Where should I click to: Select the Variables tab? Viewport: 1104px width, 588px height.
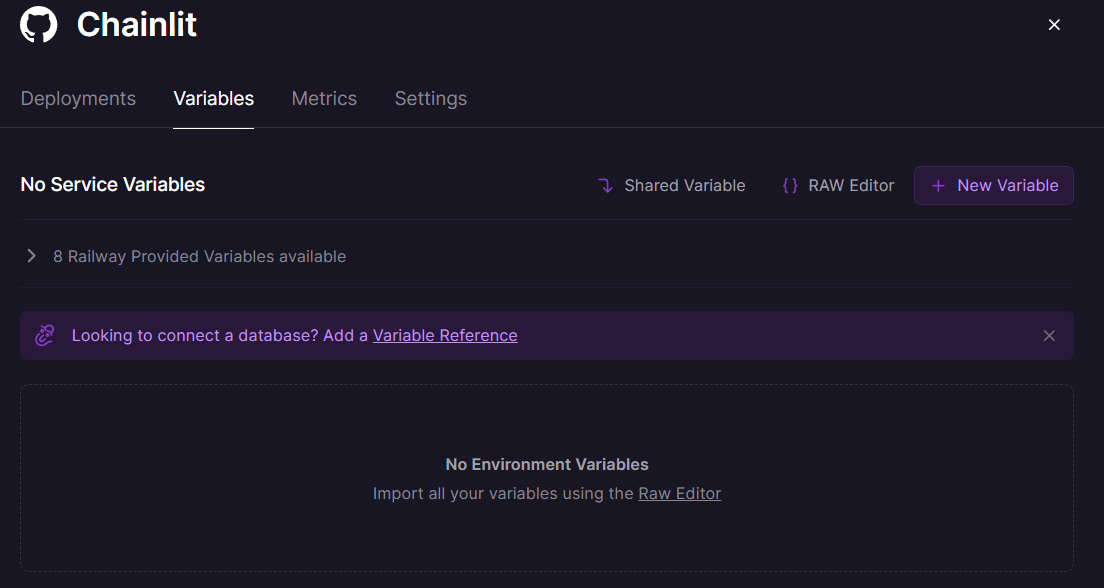[x=213, y=99]
